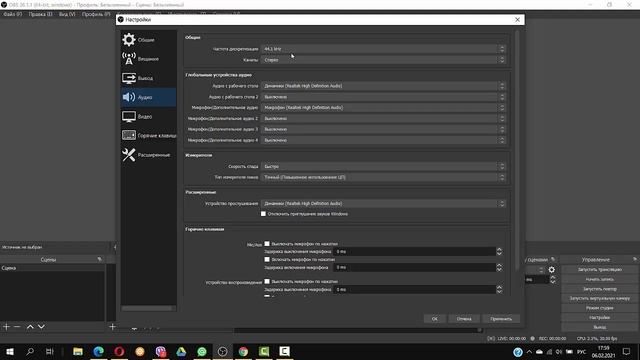Viewport: 640px width, 360px height.
Task: Undock the Сцены panel icon
Action: click(99, 259)
